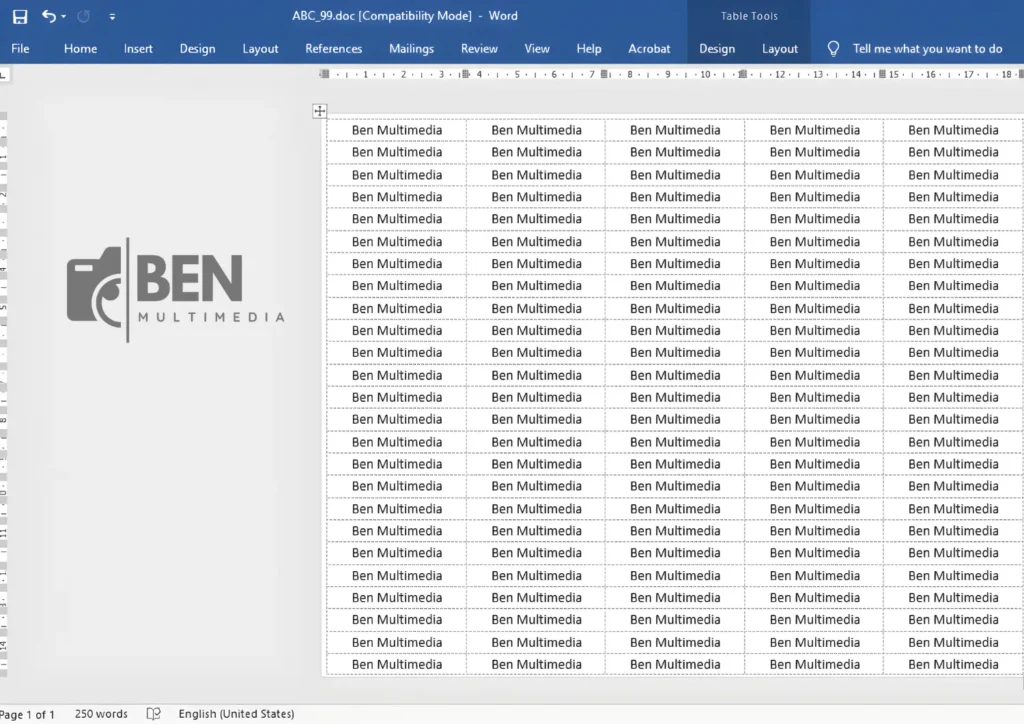Open the Customize Quick Access Toolbar dropdown

112,17
